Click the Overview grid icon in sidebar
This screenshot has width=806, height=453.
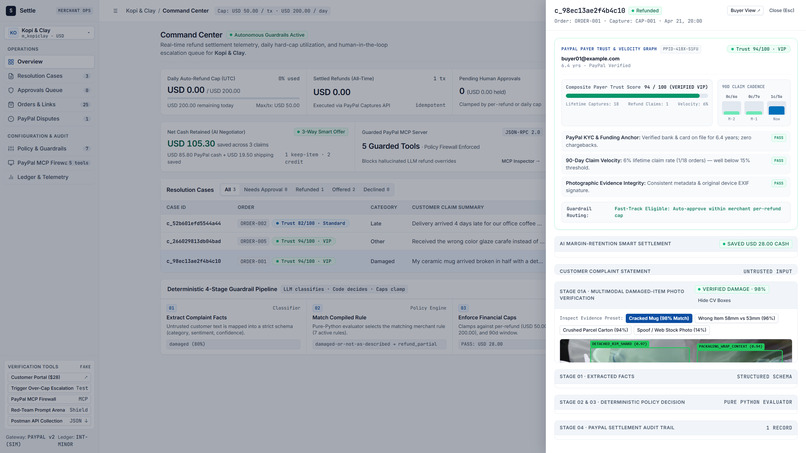tap(11, 62)
